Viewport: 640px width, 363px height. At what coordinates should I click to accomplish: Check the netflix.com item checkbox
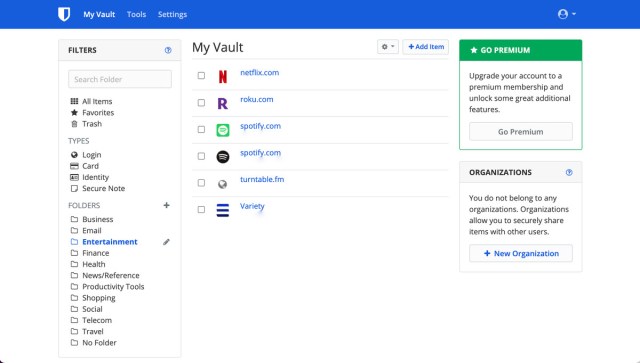click(201, 76)
